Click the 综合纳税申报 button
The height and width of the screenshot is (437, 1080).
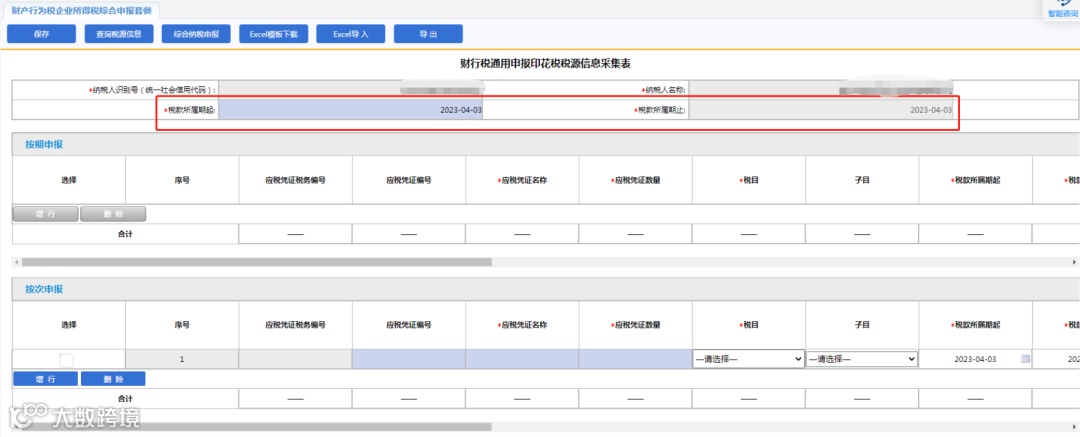196,34
